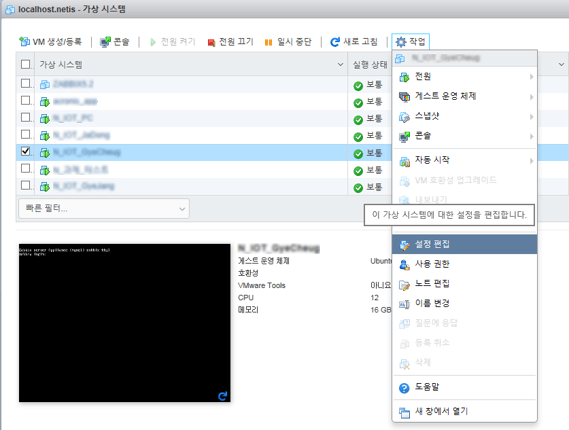Check the acronis VM row checkbox
Image resolution: width=569 pixels, height=430 pixels.
(25, 100)
